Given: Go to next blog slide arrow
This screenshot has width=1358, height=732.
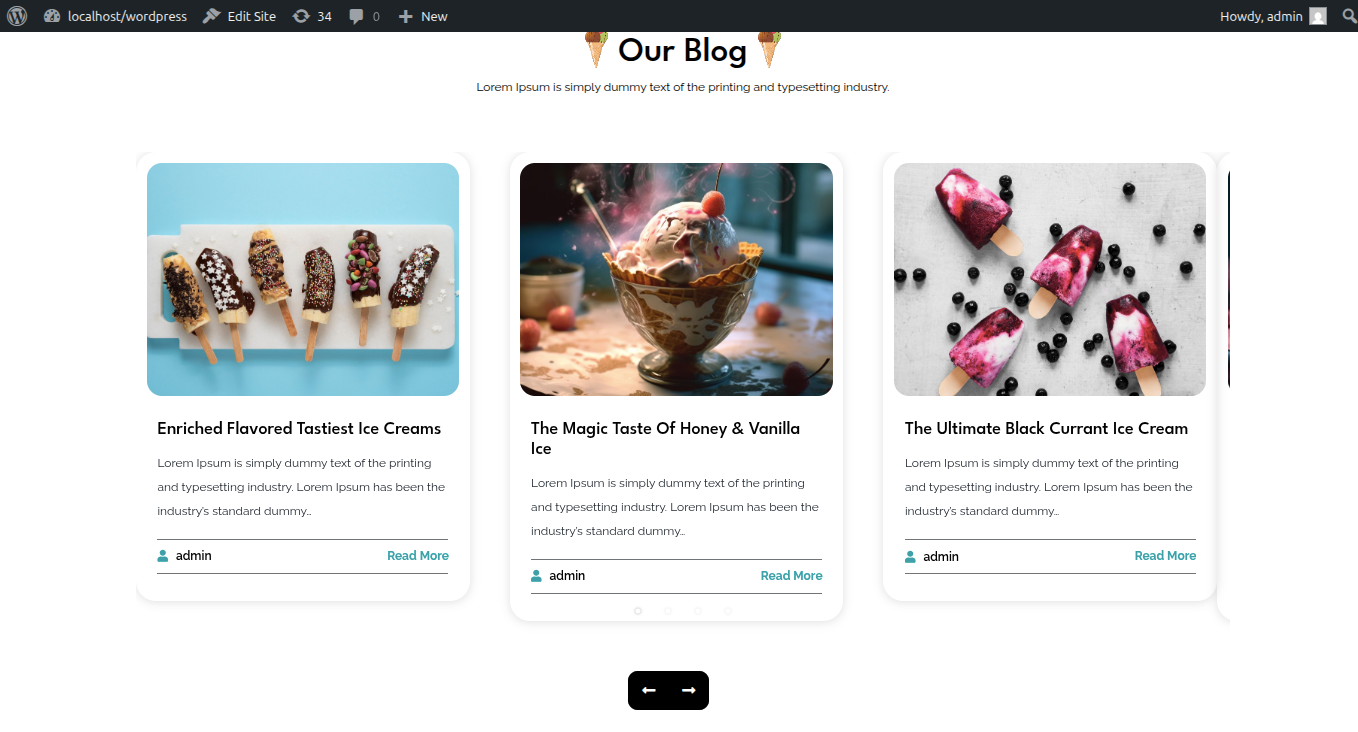Looking at the screenshot, I should coord(688,690).
